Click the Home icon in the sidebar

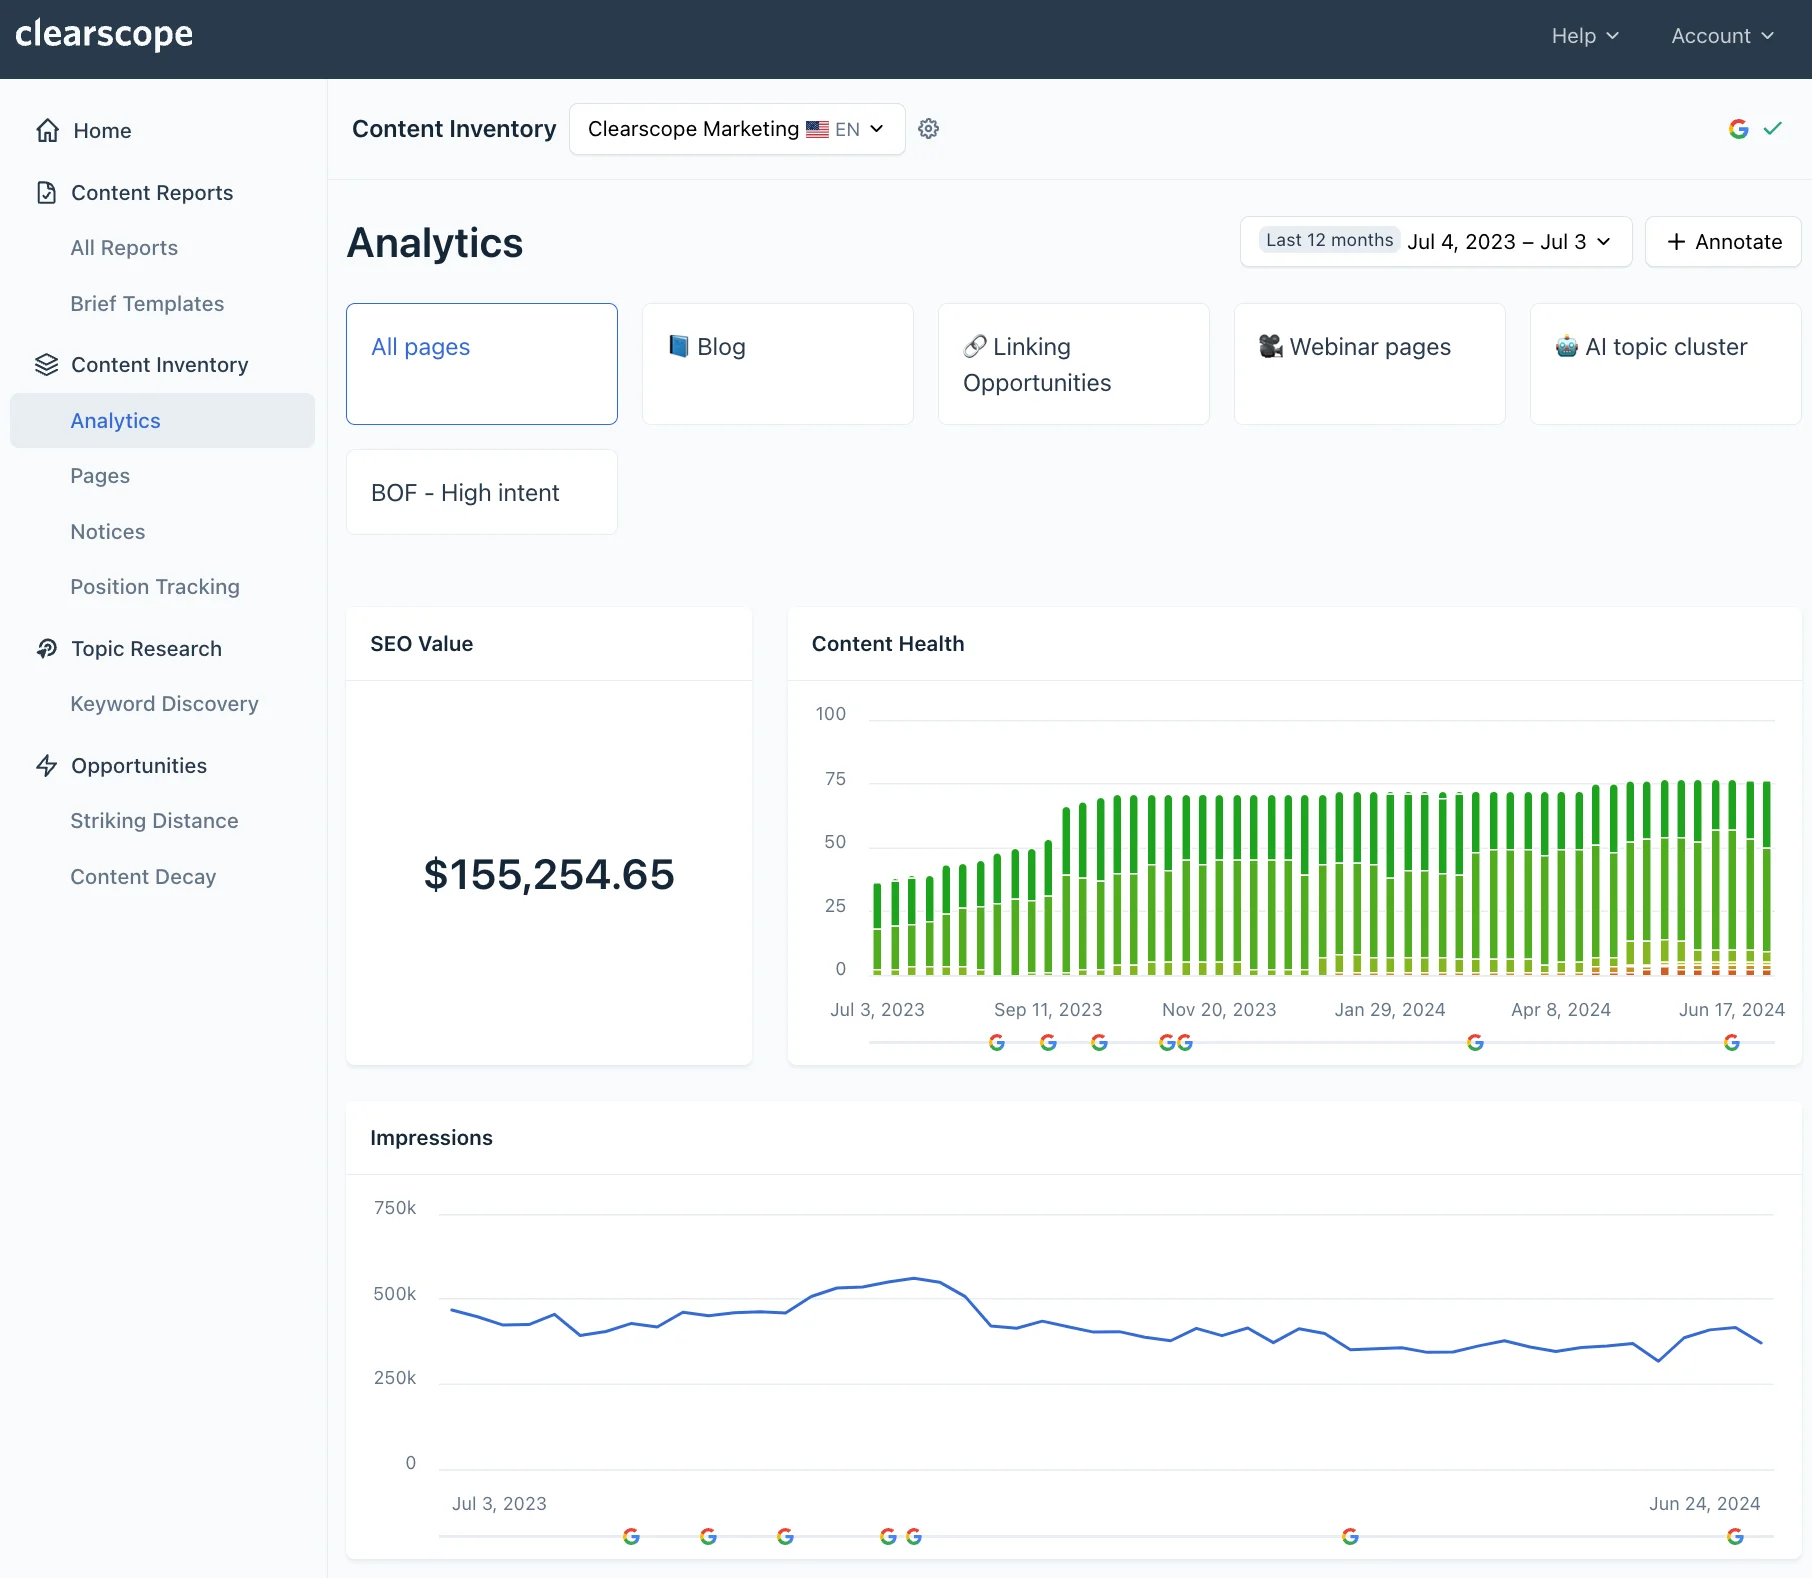tap(47, 130)
